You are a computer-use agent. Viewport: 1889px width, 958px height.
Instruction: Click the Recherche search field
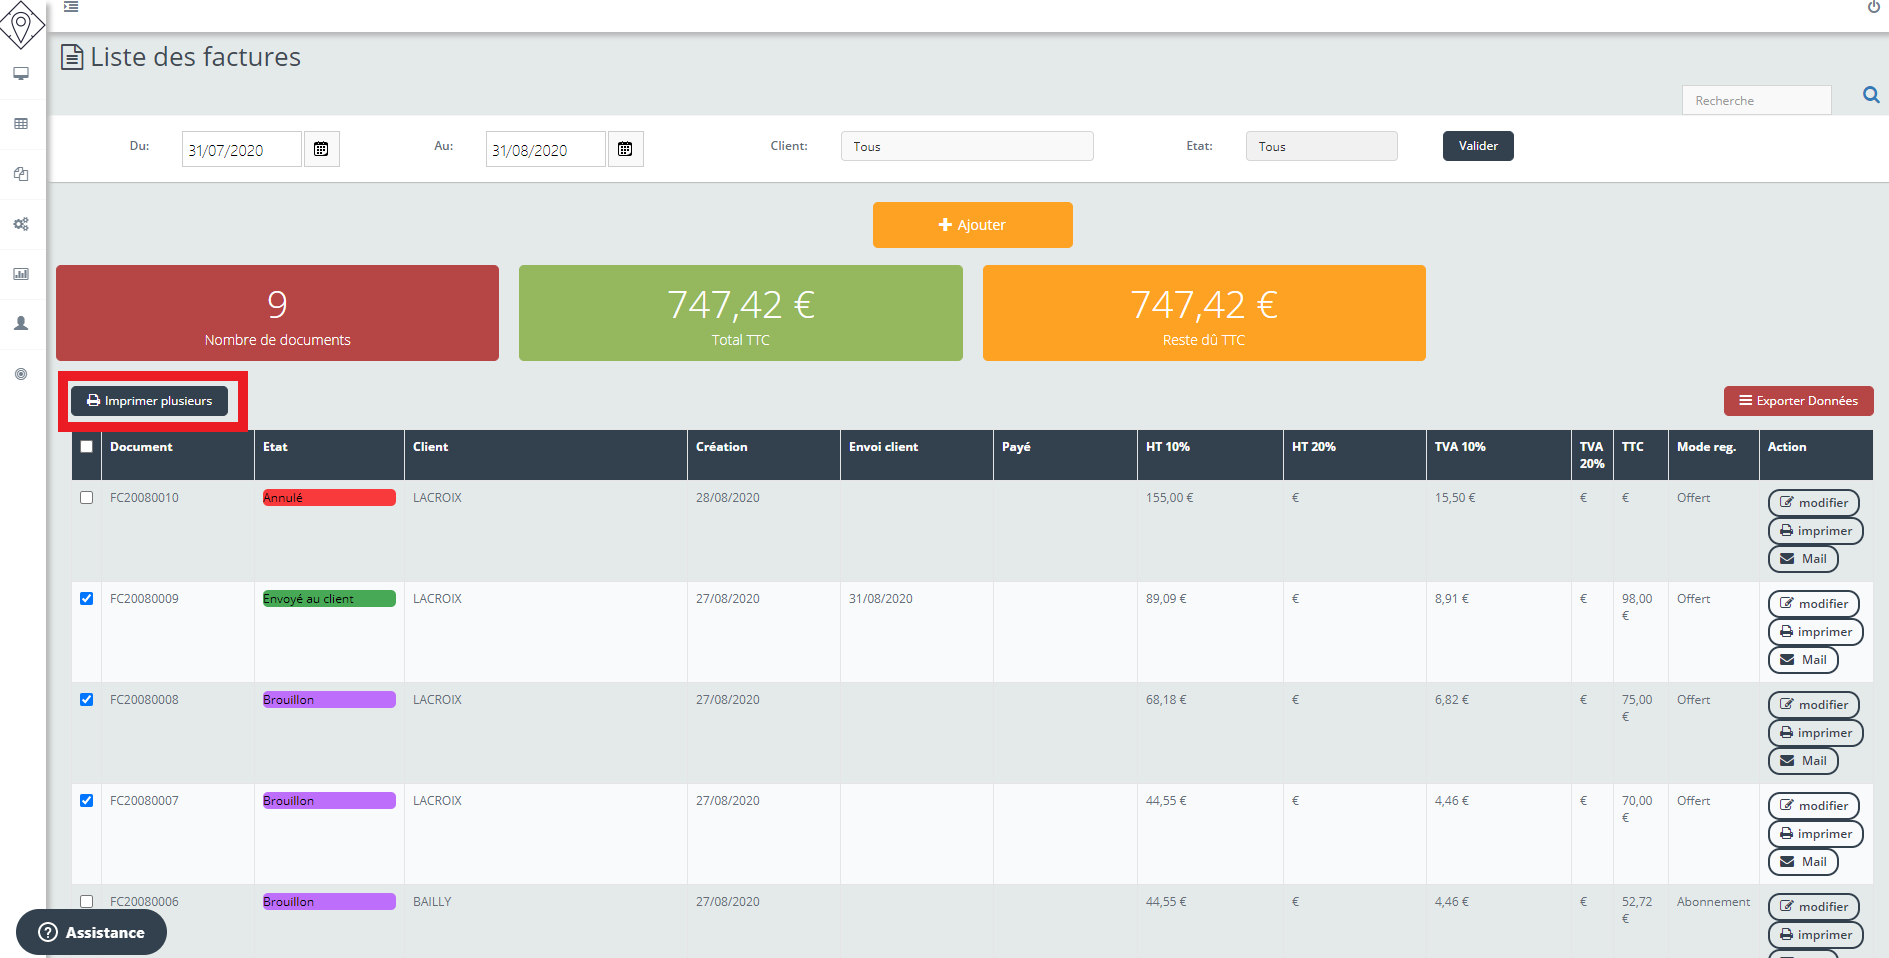click(x=1755, y=100)
